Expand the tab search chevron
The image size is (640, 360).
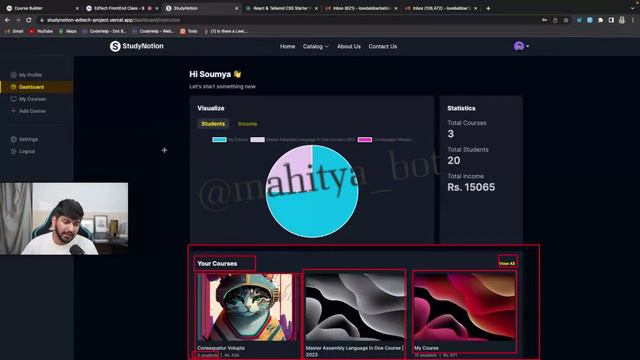(x=632, y=8)
